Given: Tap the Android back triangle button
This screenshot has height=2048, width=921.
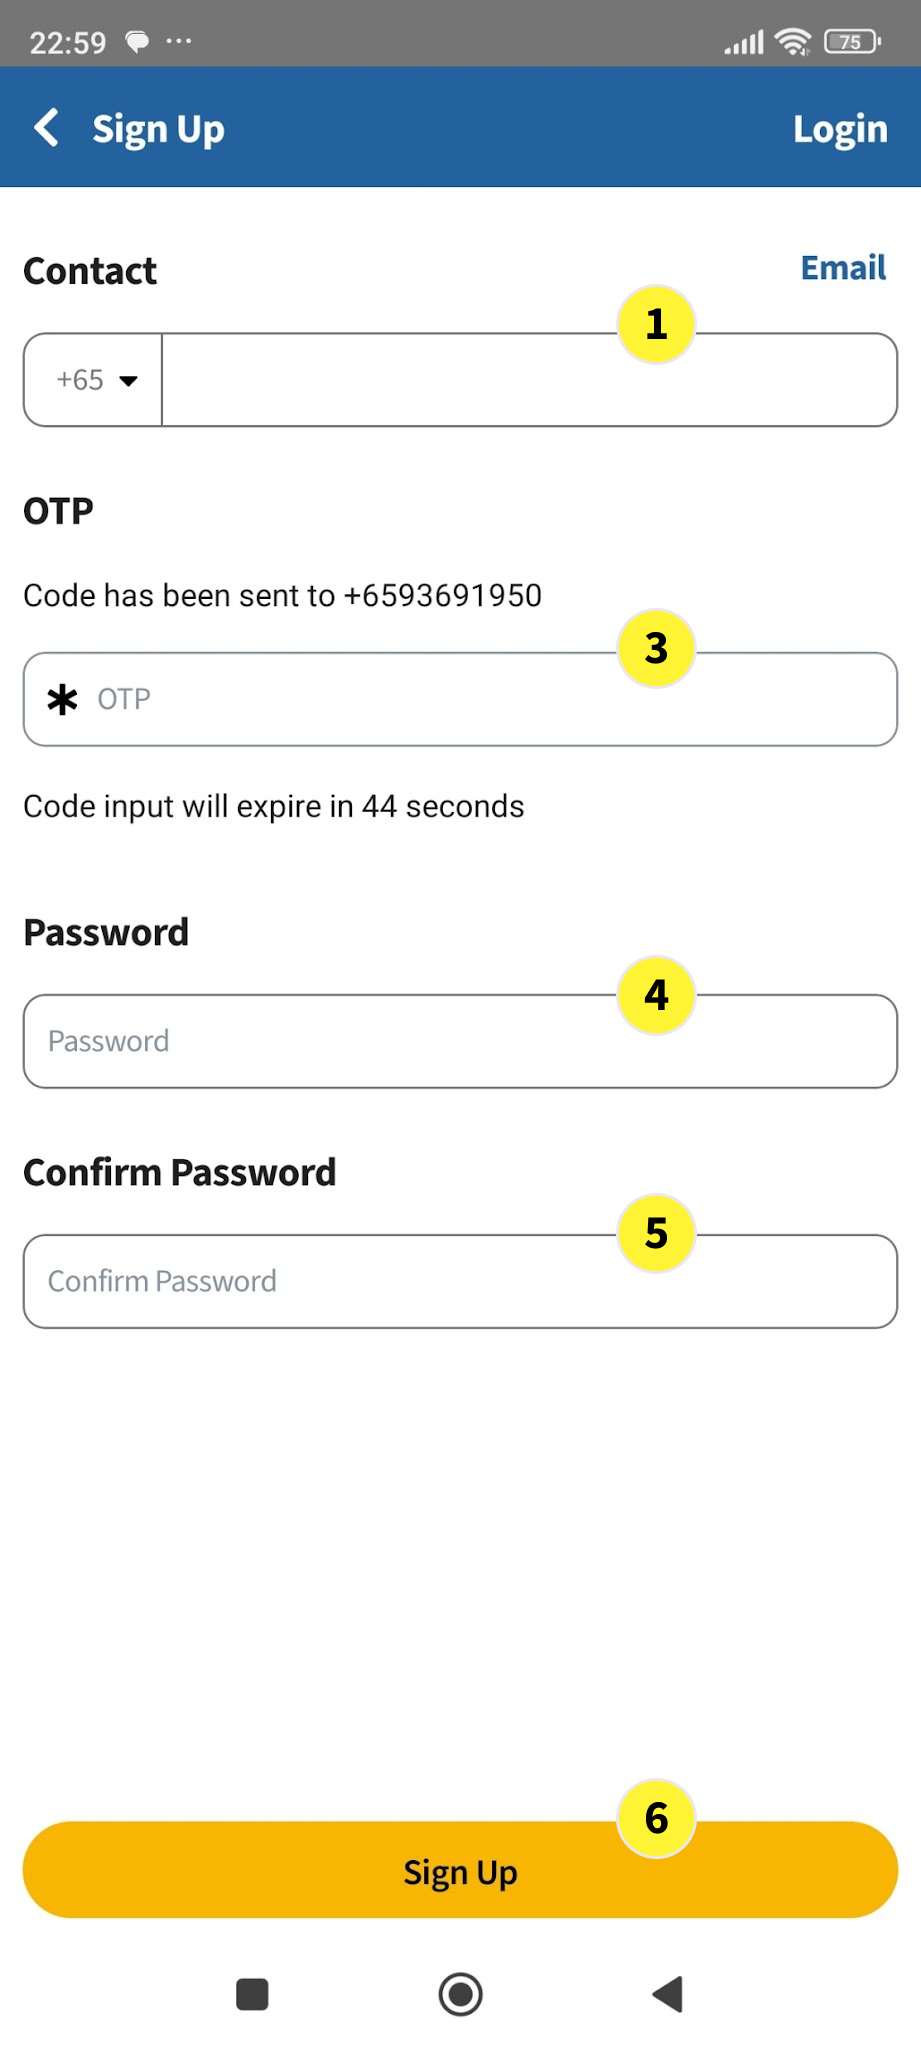Looking at the screenshot, I should pos(668,1994).
